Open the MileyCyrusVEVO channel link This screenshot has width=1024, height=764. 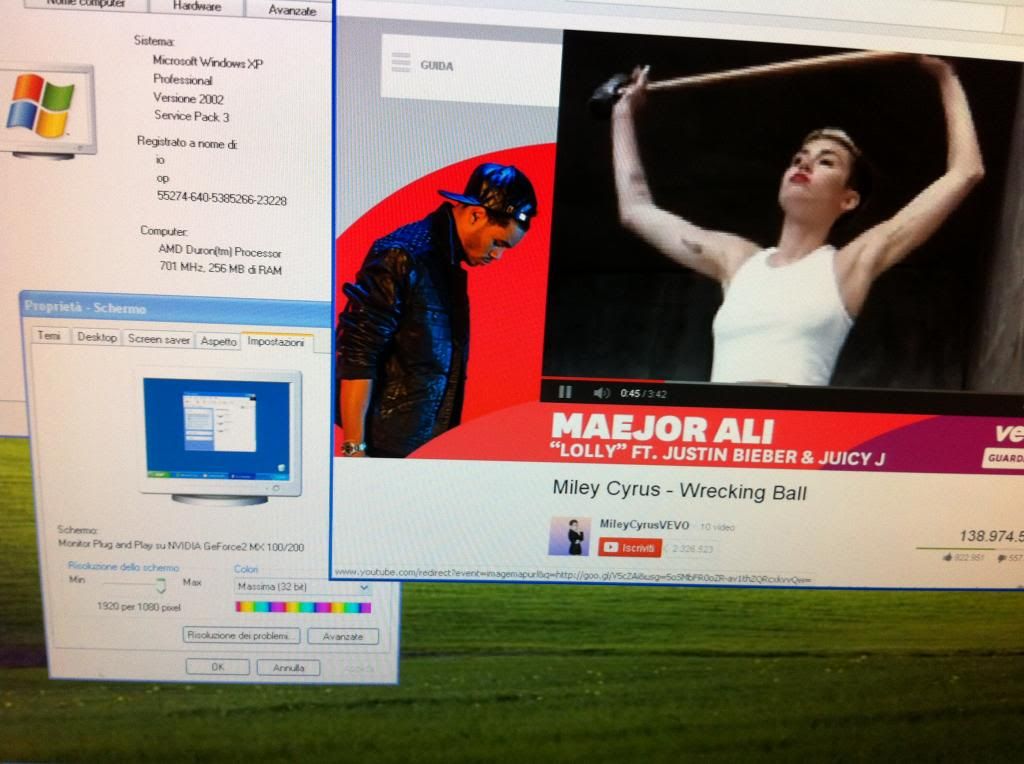[644, 524]
